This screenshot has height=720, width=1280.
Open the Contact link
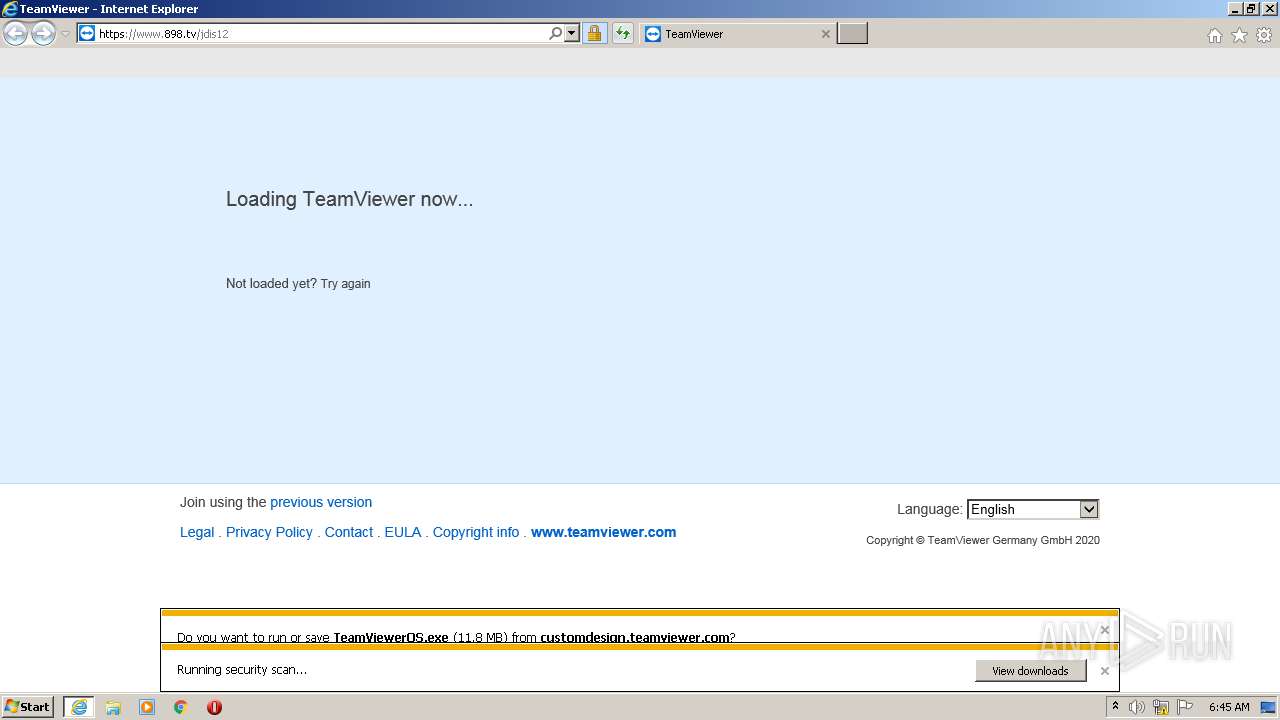349,532
